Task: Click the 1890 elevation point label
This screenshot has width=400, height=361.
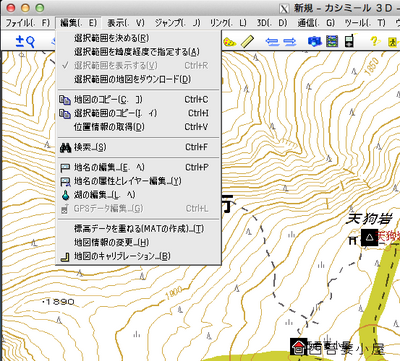Action: click(x=59, y=302)
